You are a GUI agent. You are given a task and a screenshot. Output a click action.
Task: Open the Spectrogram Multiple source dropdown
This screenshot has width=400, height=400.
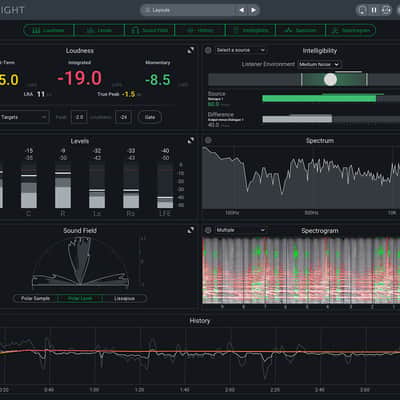240,230
